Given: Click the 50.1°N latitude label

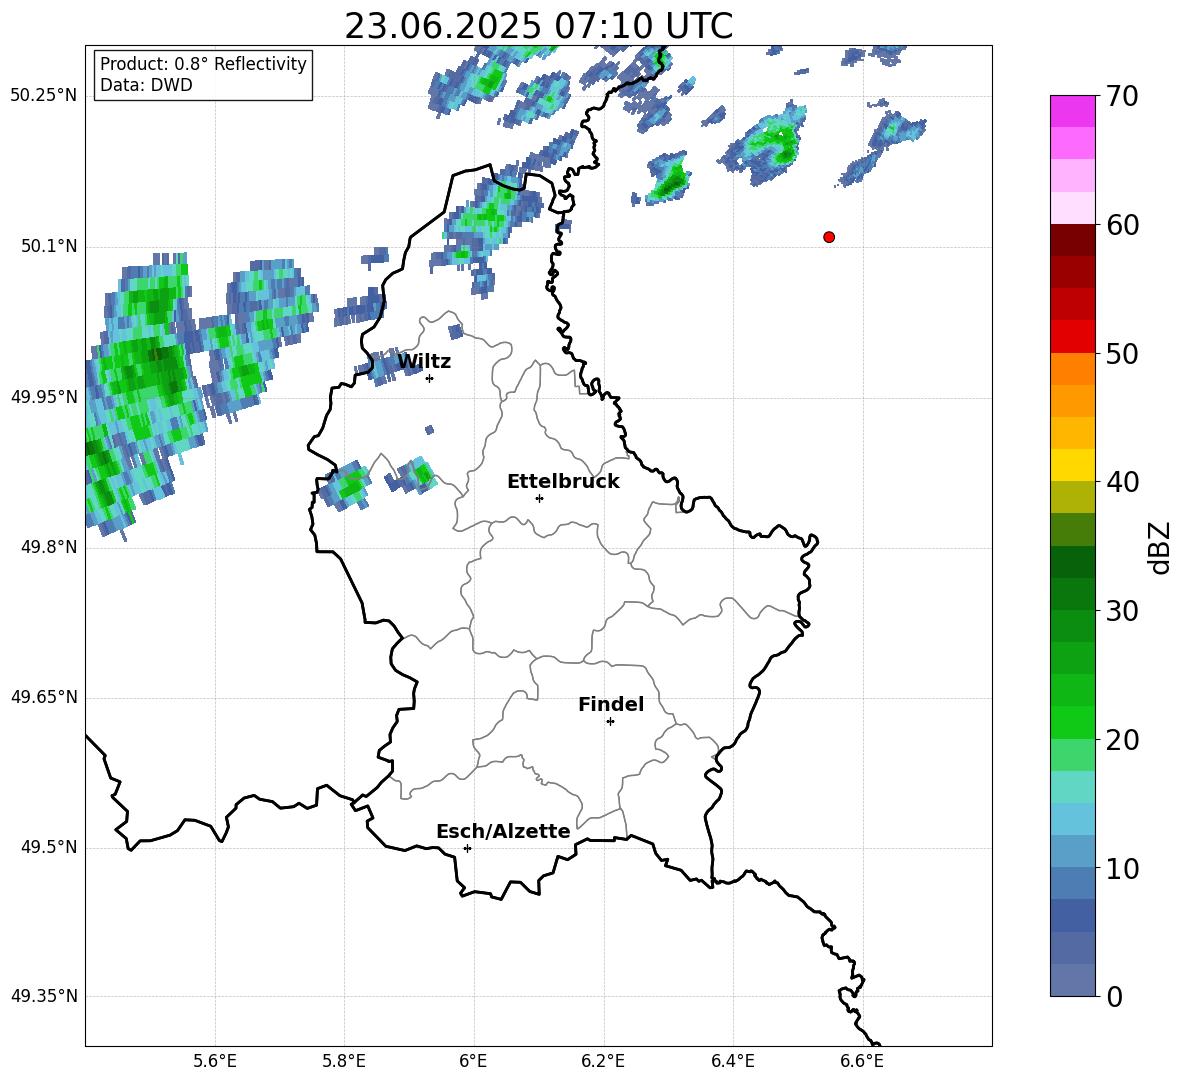Looking at the screenshot, I should (x=49, y=247).
